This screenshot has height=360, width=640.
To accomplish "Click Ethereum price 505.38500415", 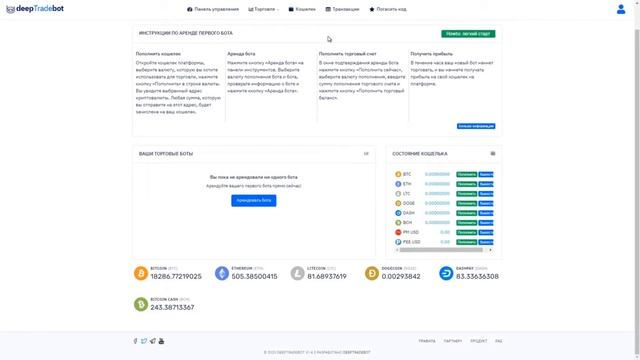I will 254,277.
